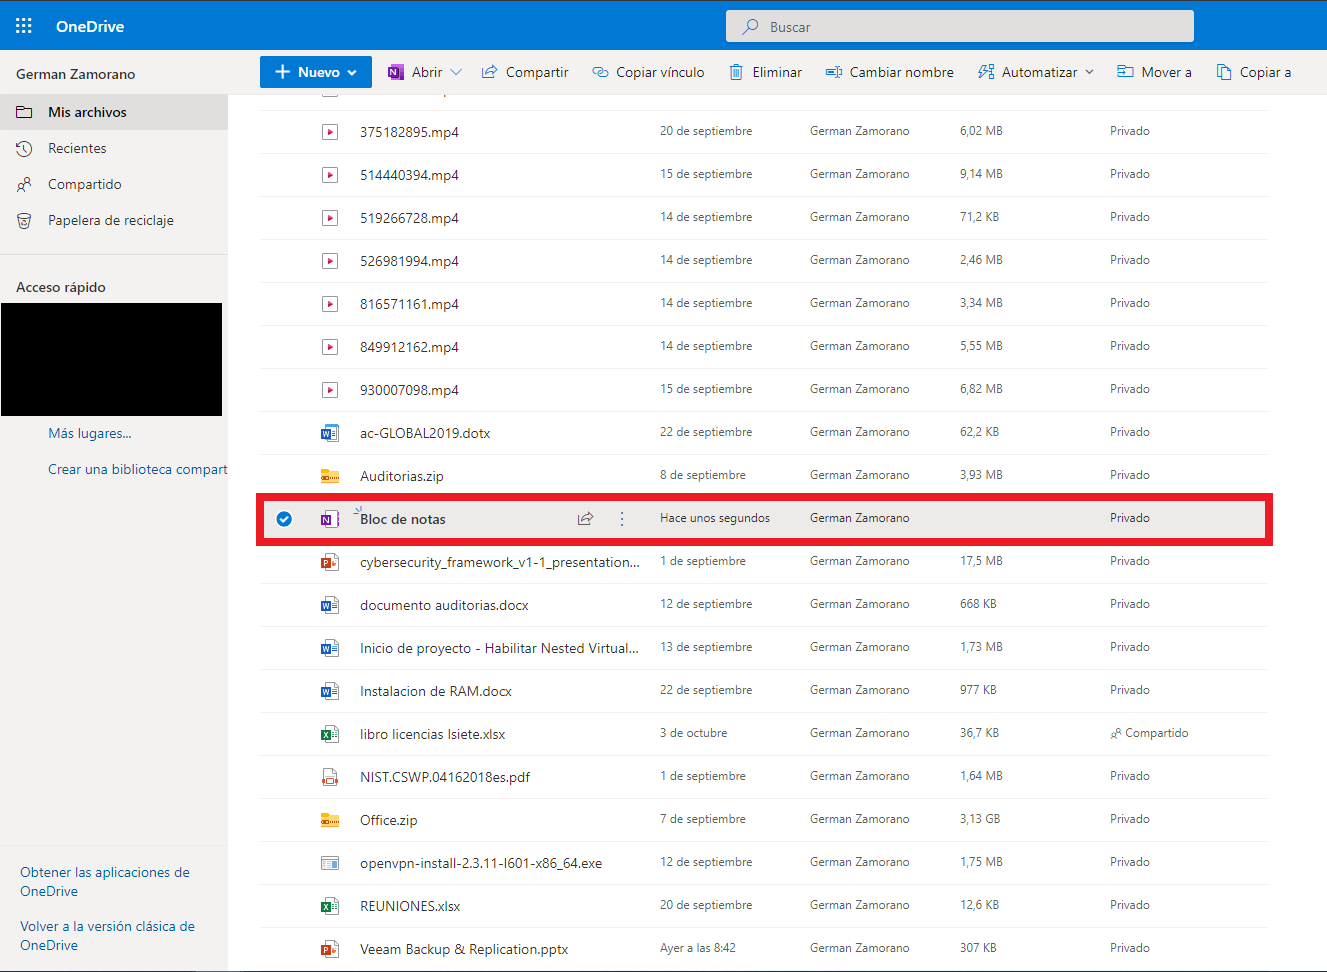This screenshot has width=1327, height=972.
Task: Click the search magnifier icon
Action: (750, 27)
